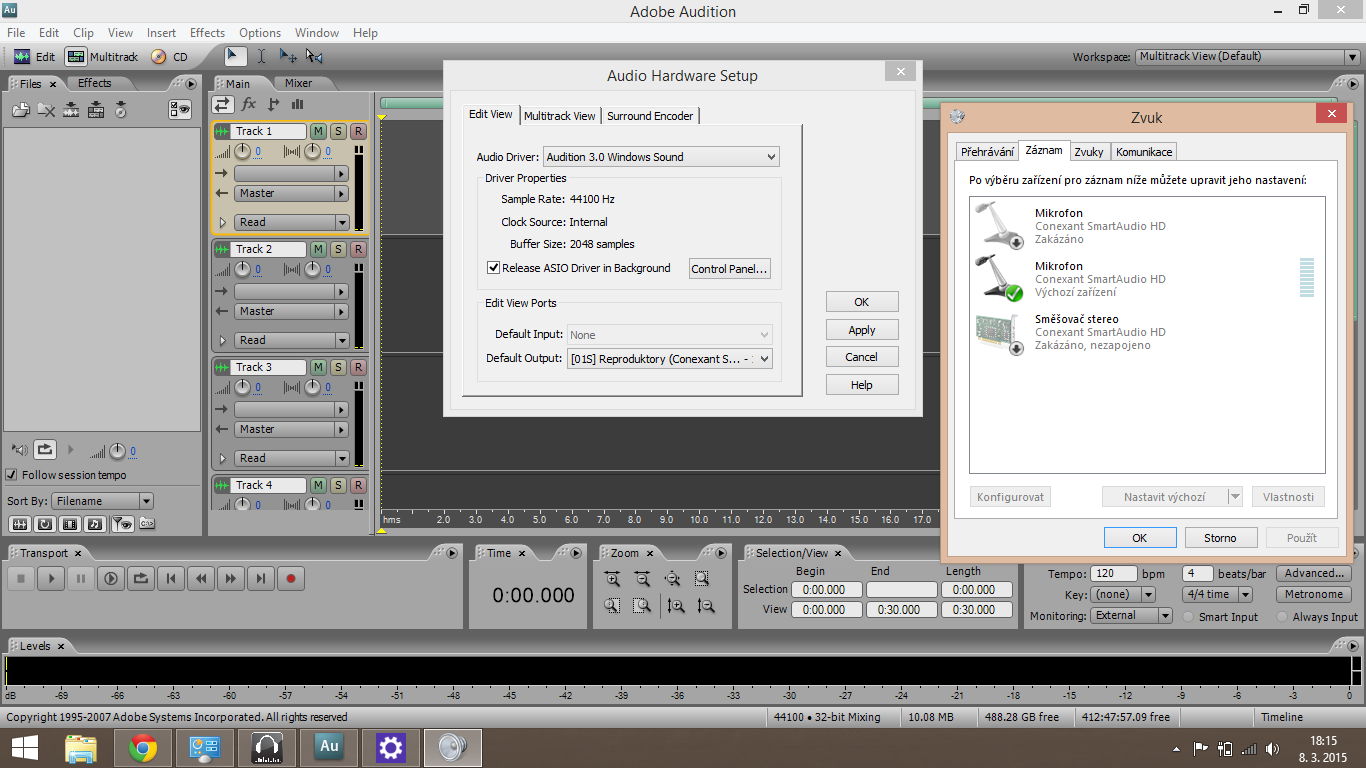Click Zoom Out Horizontally icon

click(x=642, y=578)
